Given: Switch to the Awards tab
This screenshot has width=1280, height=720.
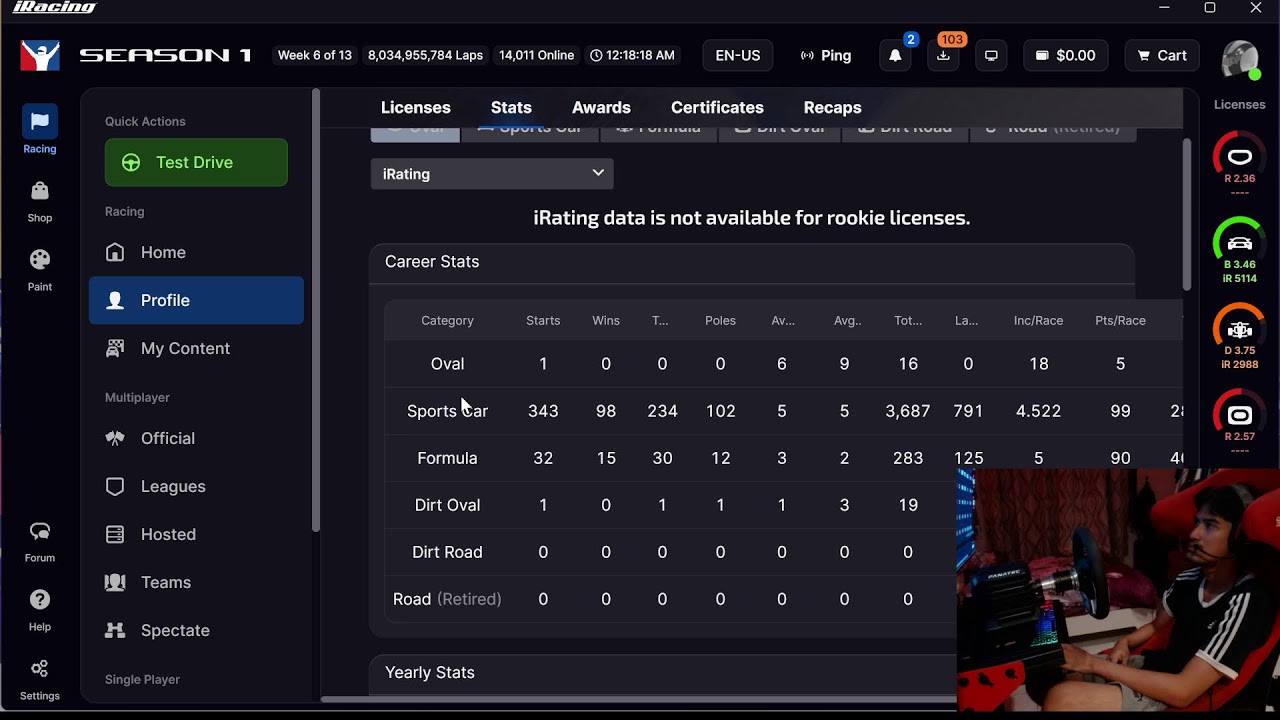Looking at the screenshot, I should [601, 108].
